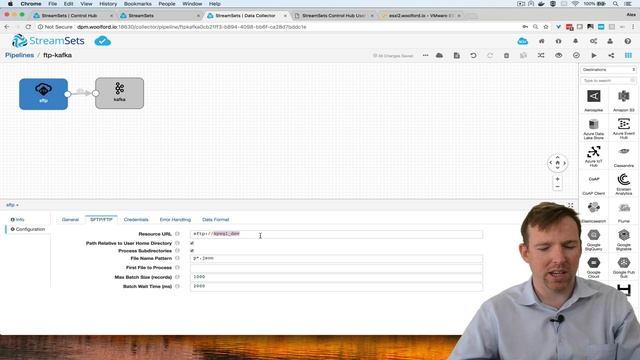Click the blue Control Hub cloud icon
Screen dimensions: 640x360
522,41
